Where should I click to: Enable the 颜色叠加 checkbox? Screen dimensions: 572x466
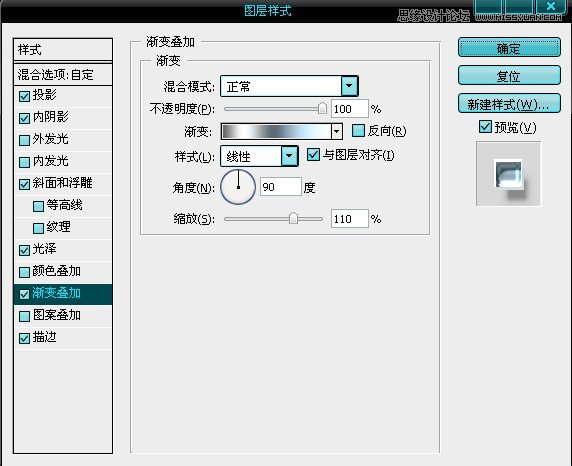click(24, 272)
